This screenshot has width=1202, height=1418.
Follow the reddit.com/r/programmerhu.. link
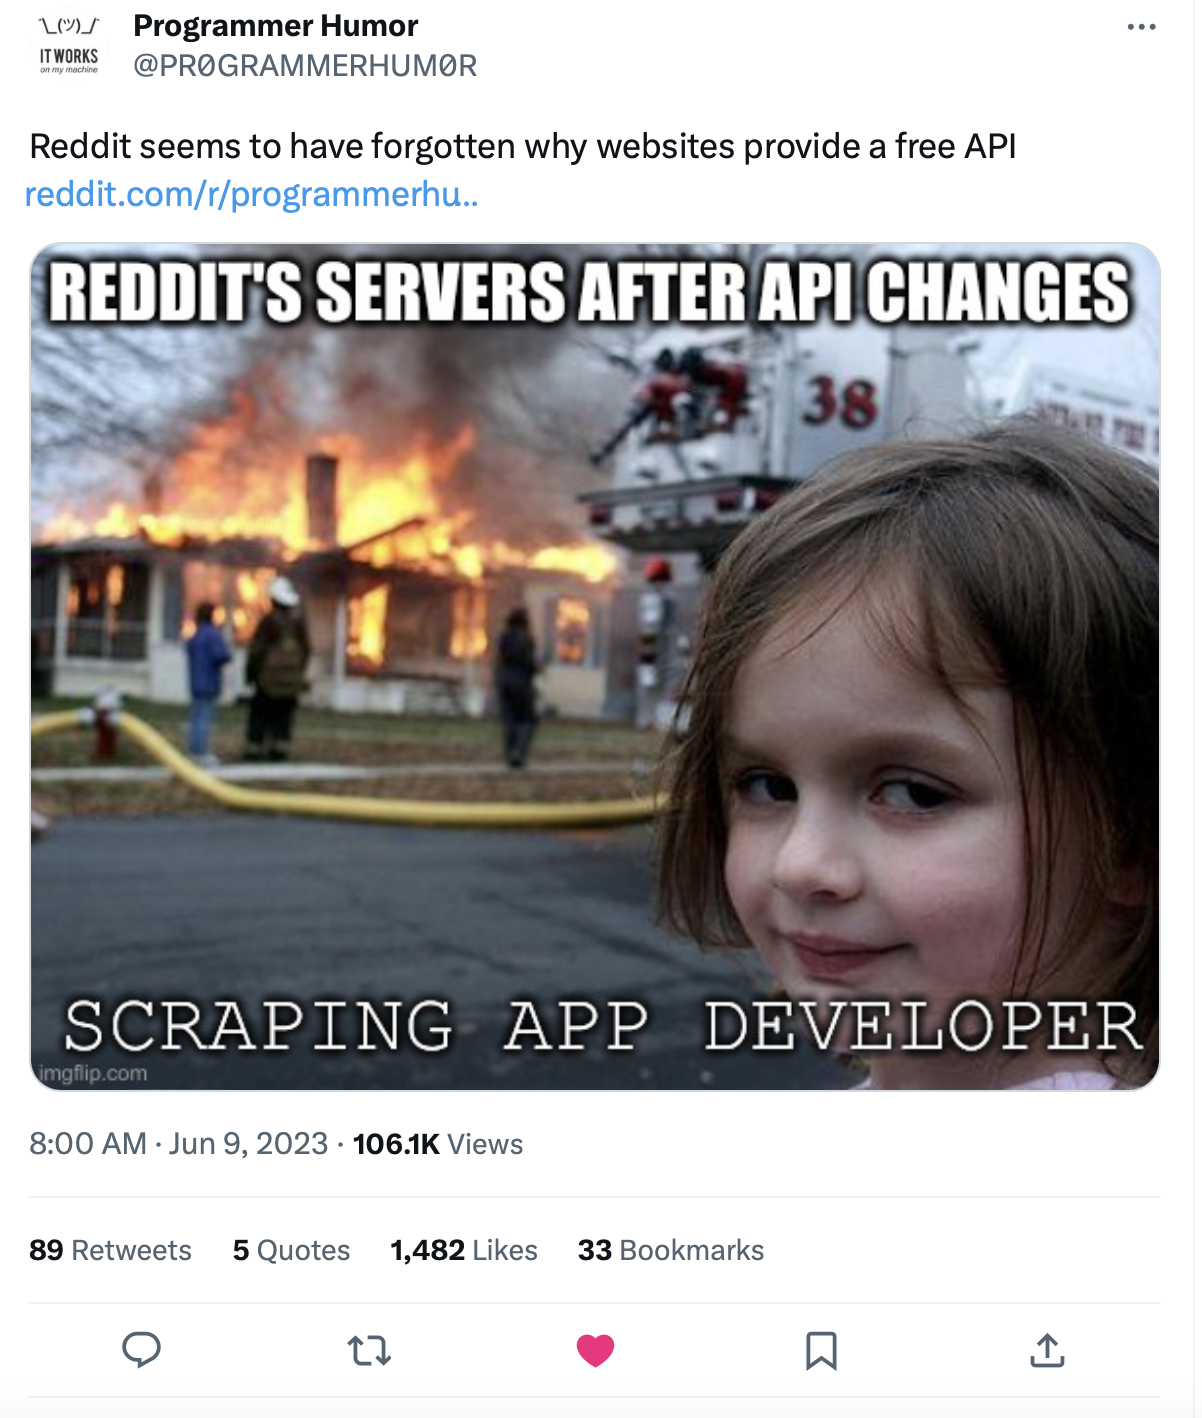[x=252, y=194]
